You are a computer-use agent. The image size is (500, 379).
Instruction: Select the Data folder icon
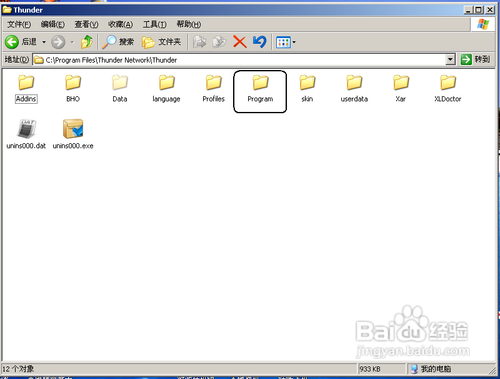pos(120,82)
